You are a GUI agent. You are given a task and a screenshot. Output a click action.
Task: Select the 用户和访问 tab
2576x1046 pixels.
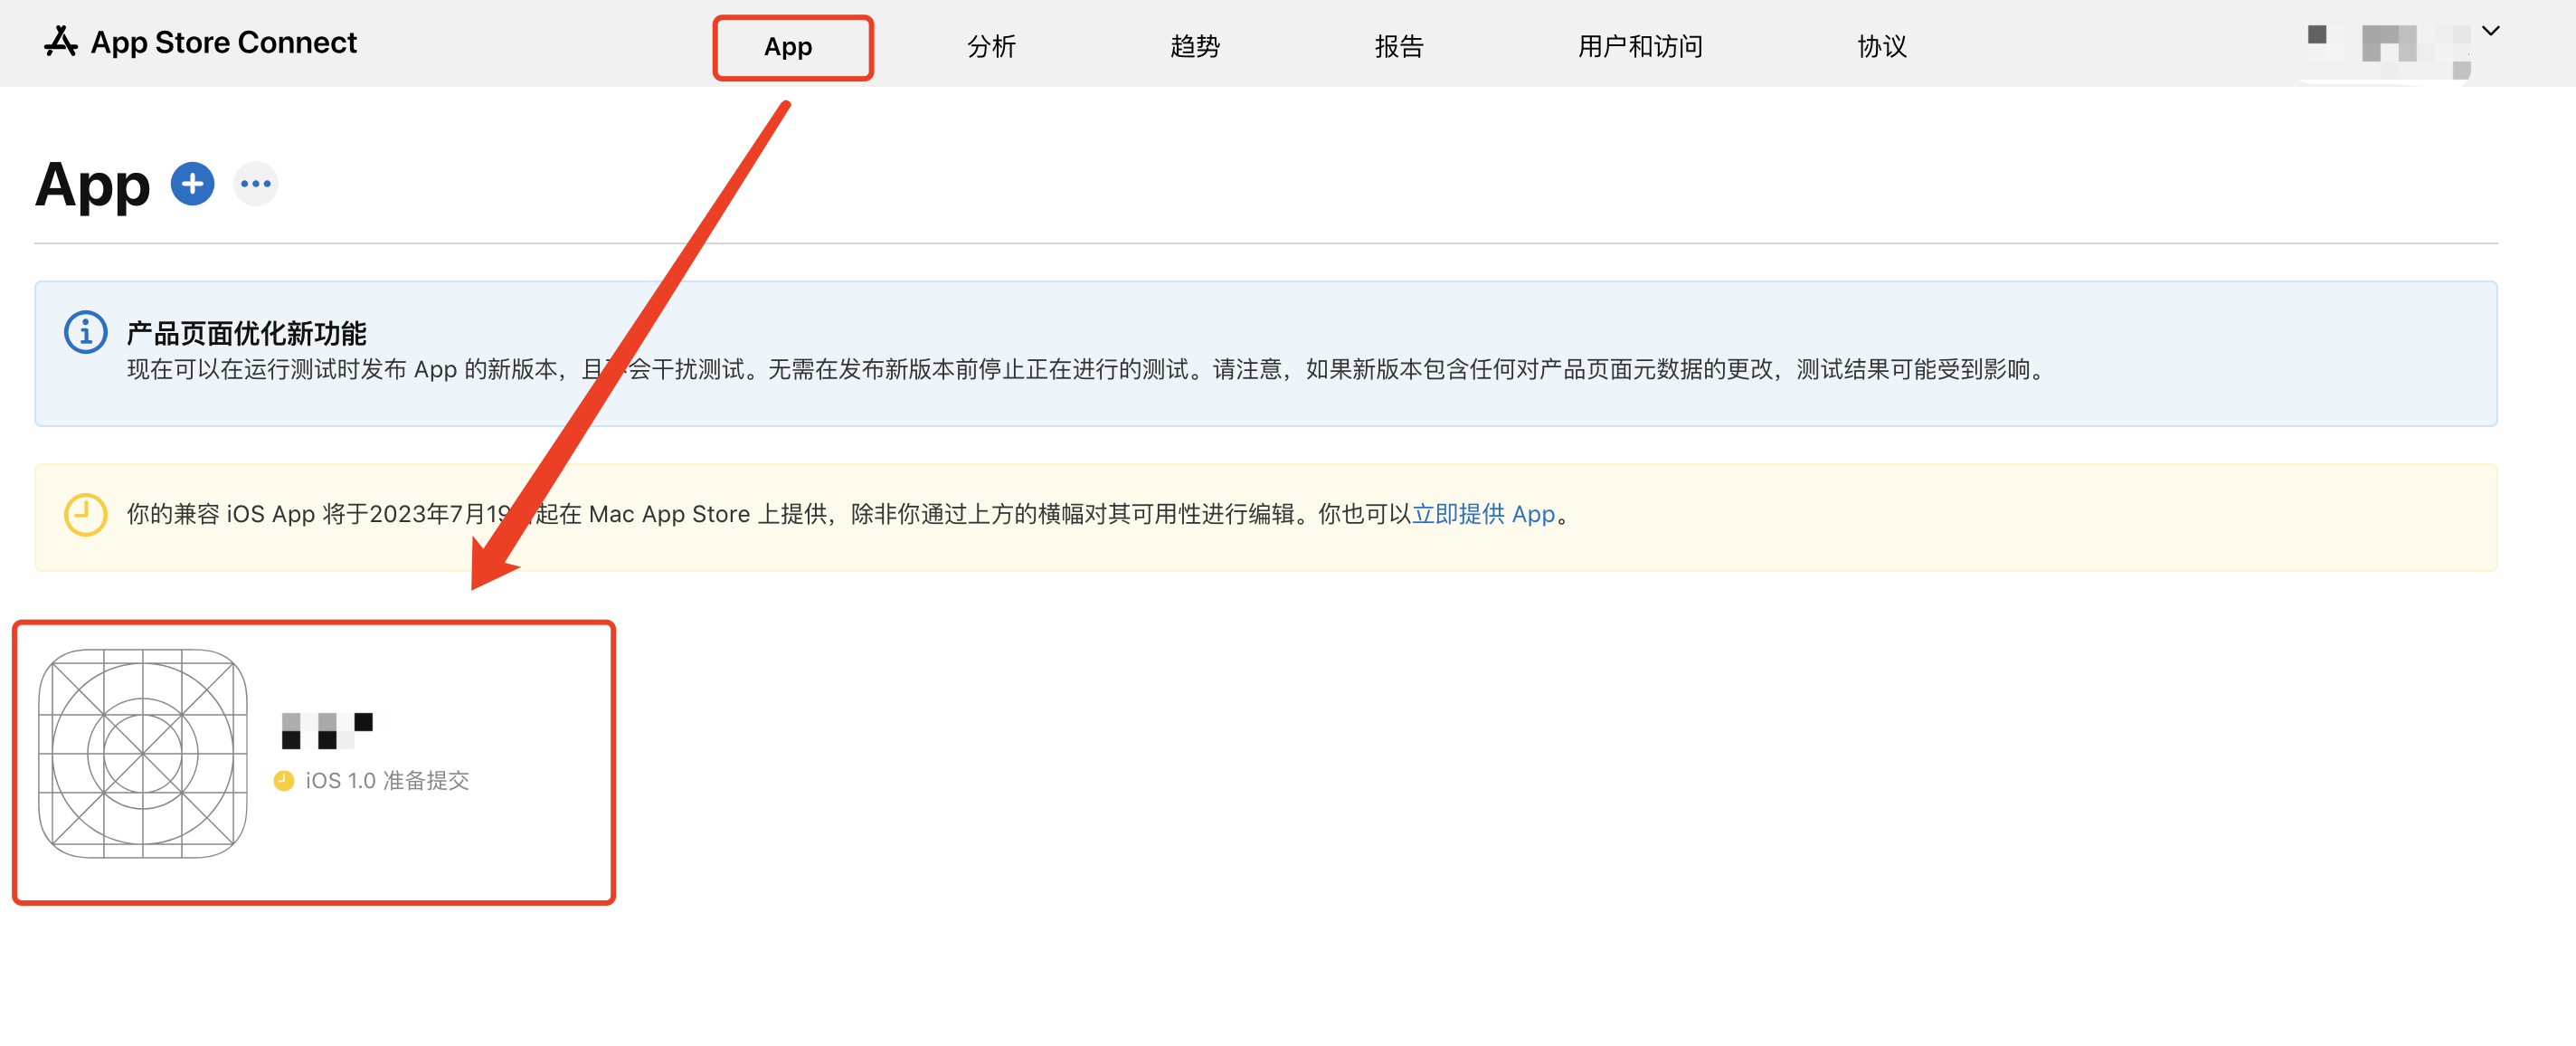(x=1640, y=47)
